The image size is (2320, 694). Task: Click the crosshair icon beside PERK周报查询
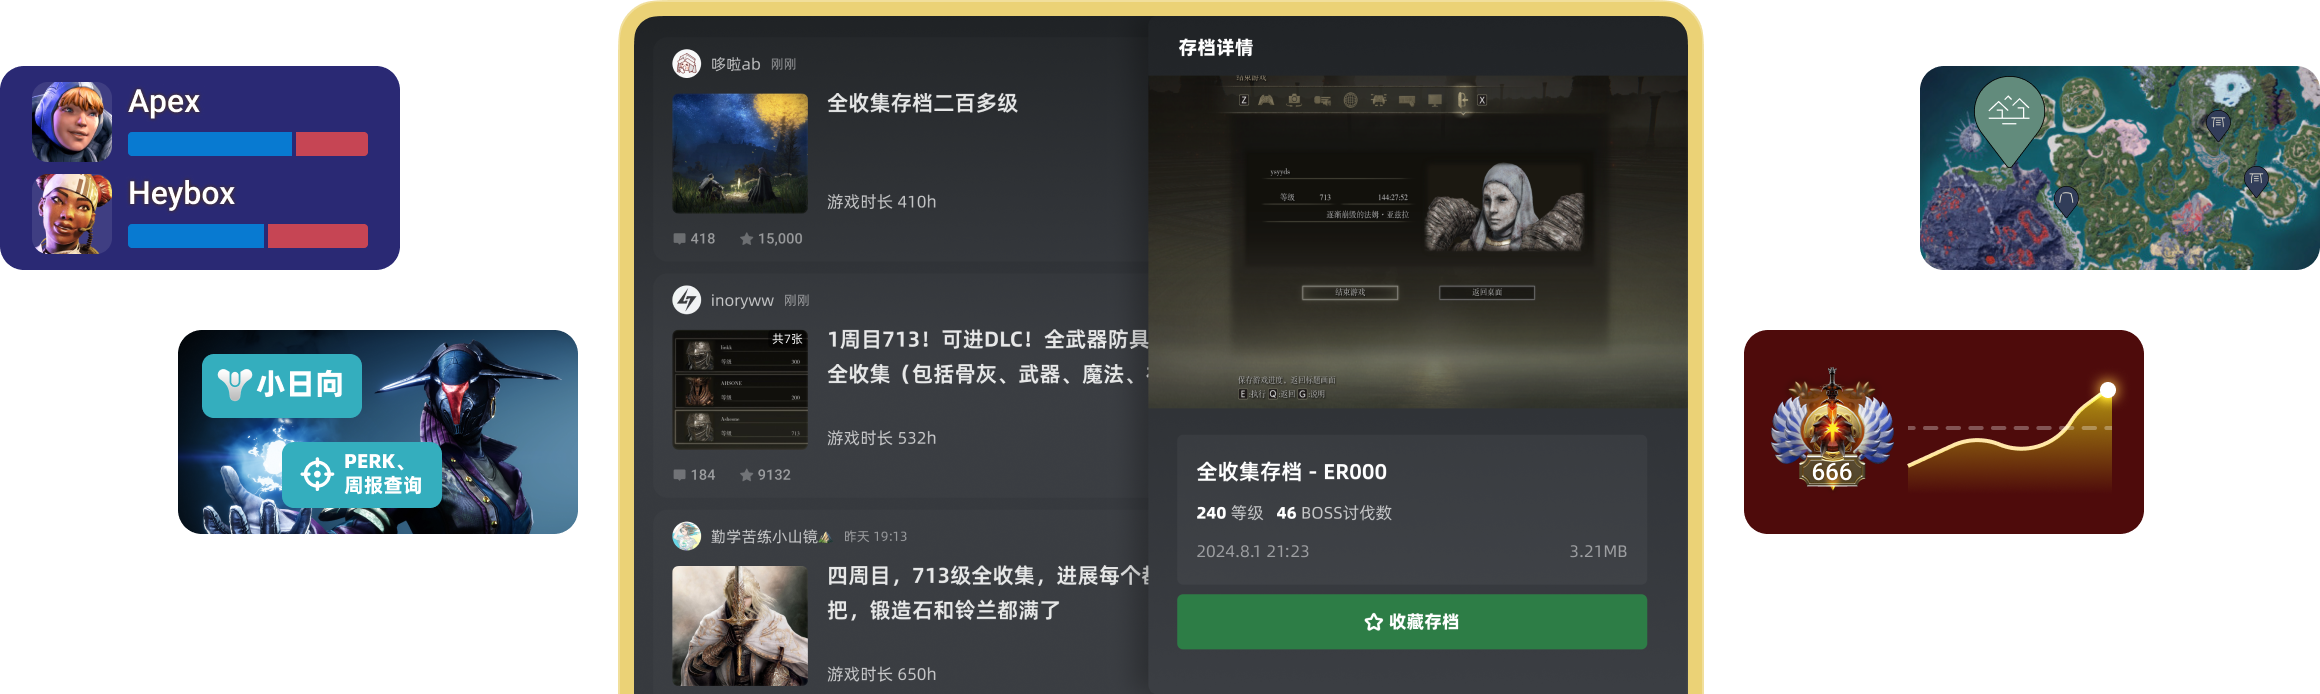coord(317,474)
